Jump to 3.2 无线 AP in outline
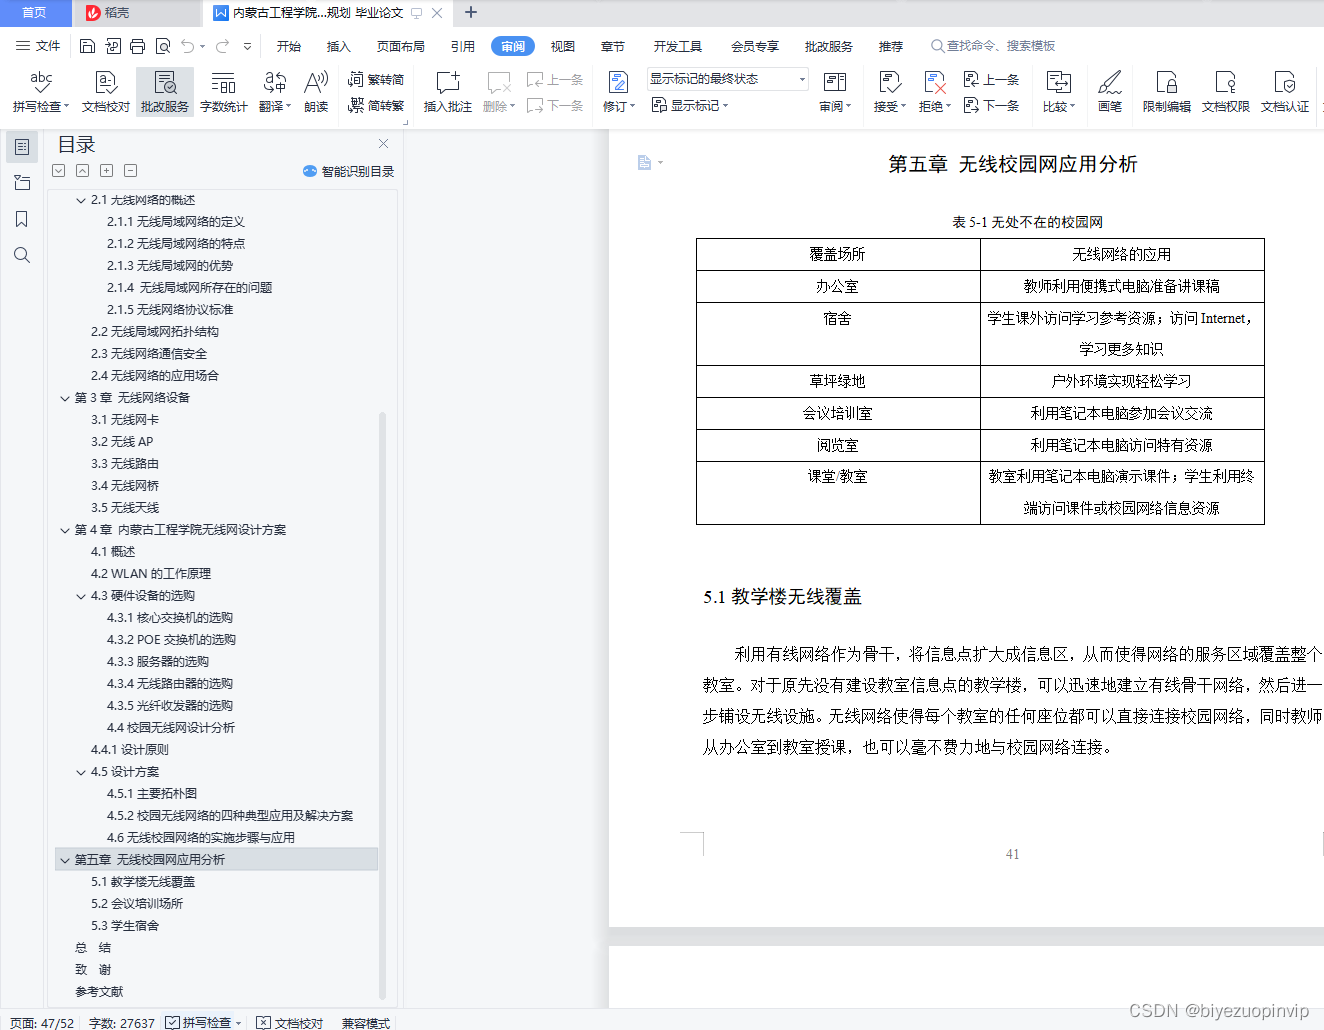 pyautogui.click(x=122, y=442)
